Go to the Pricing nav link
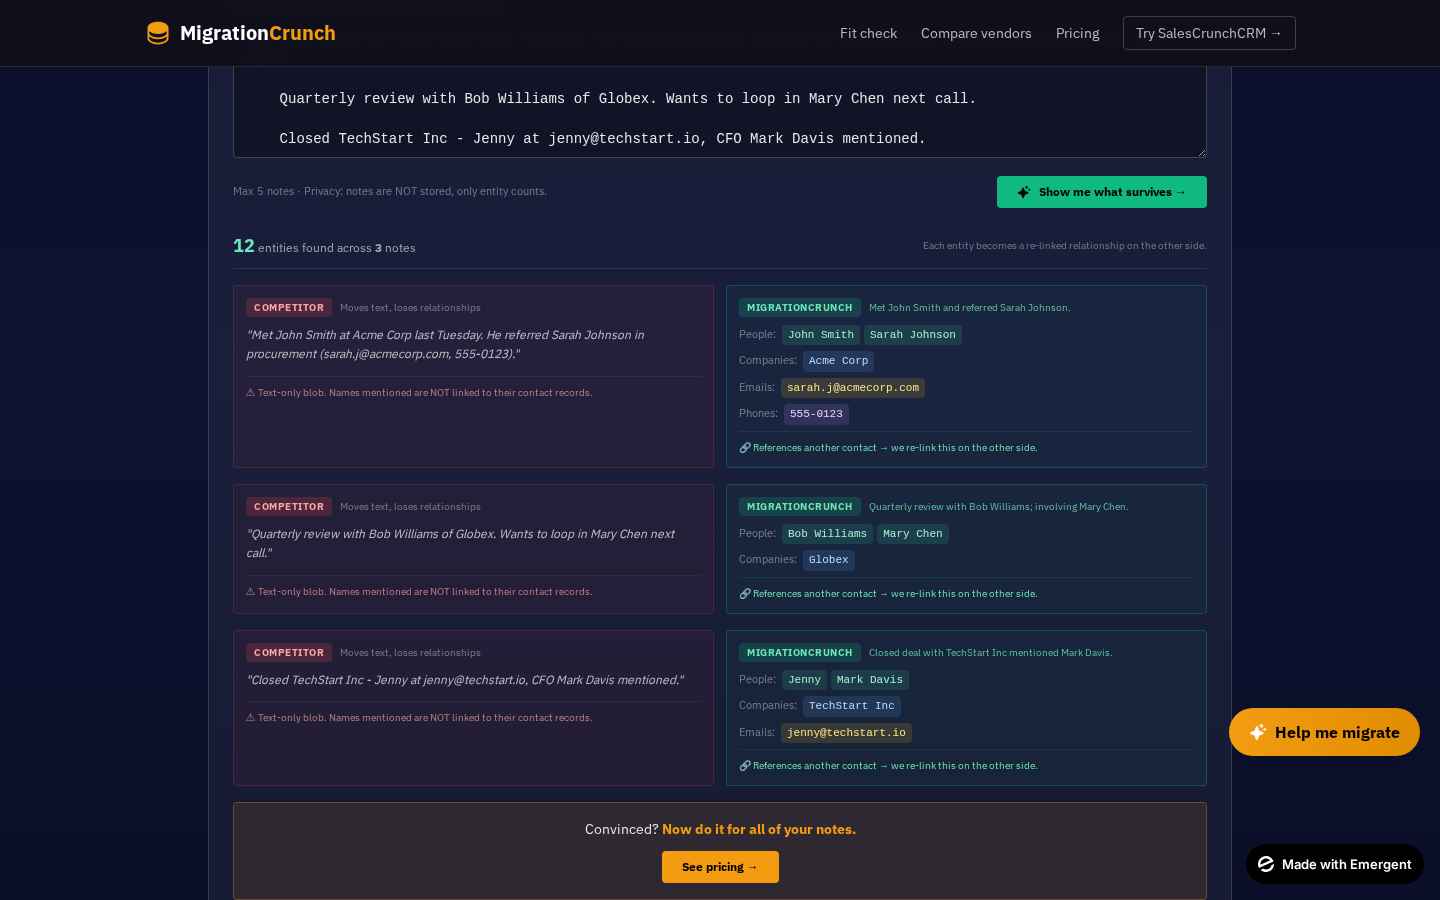1440x900 pixels. (x=1077, y=33)
